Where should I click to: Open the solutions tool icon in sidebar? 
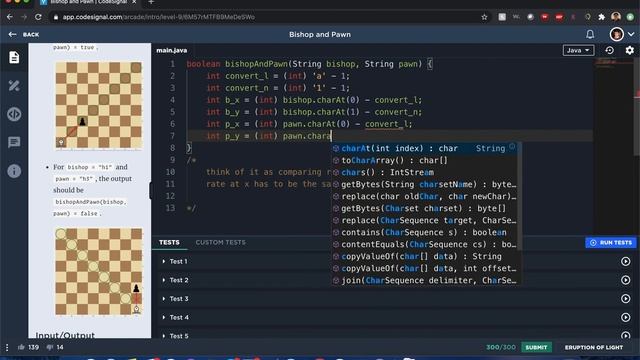14,86
